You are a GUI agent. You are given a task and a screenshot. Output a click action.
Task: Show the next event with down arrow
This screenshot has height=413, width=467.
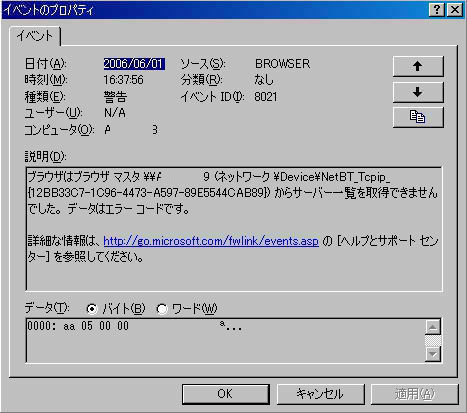tap(418, 92)
